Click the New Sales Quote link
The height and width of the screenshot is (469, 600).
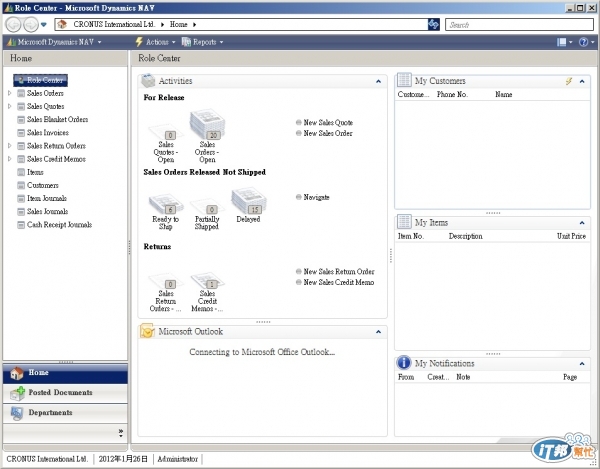pos(324,123)
